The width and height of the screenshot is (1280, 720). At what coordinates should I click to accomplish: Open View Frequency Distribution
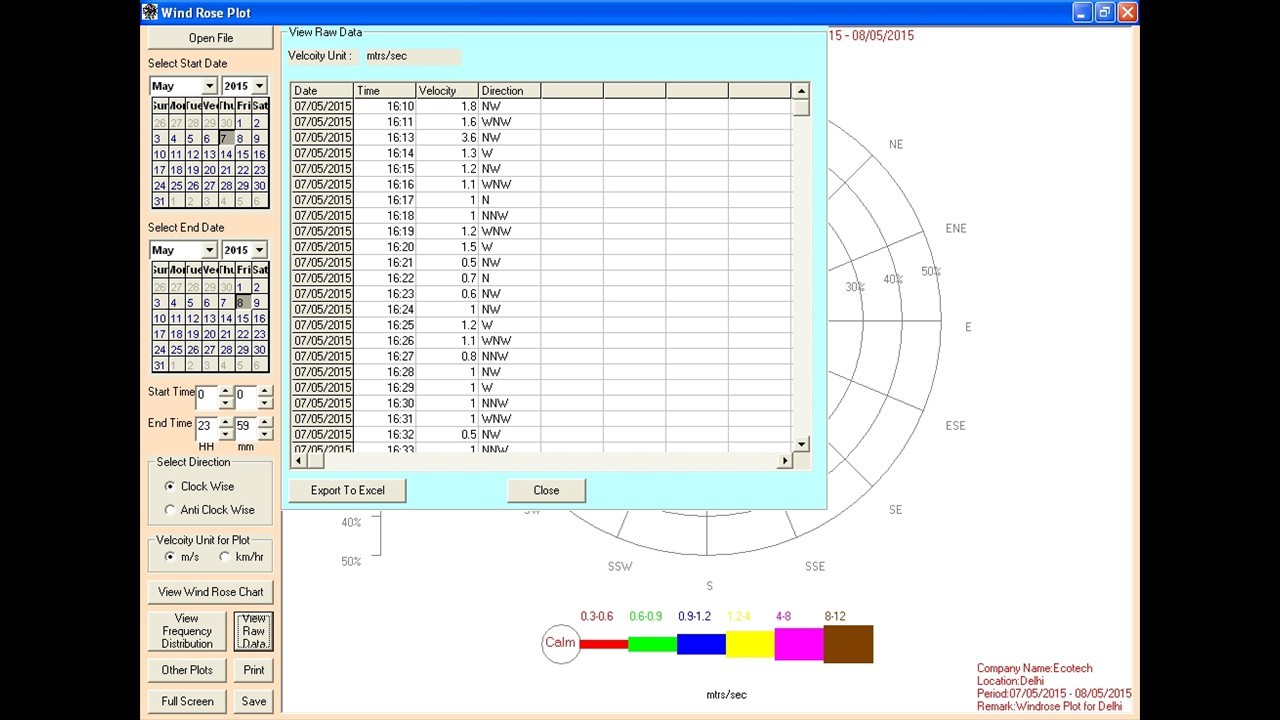coord(187,631)
